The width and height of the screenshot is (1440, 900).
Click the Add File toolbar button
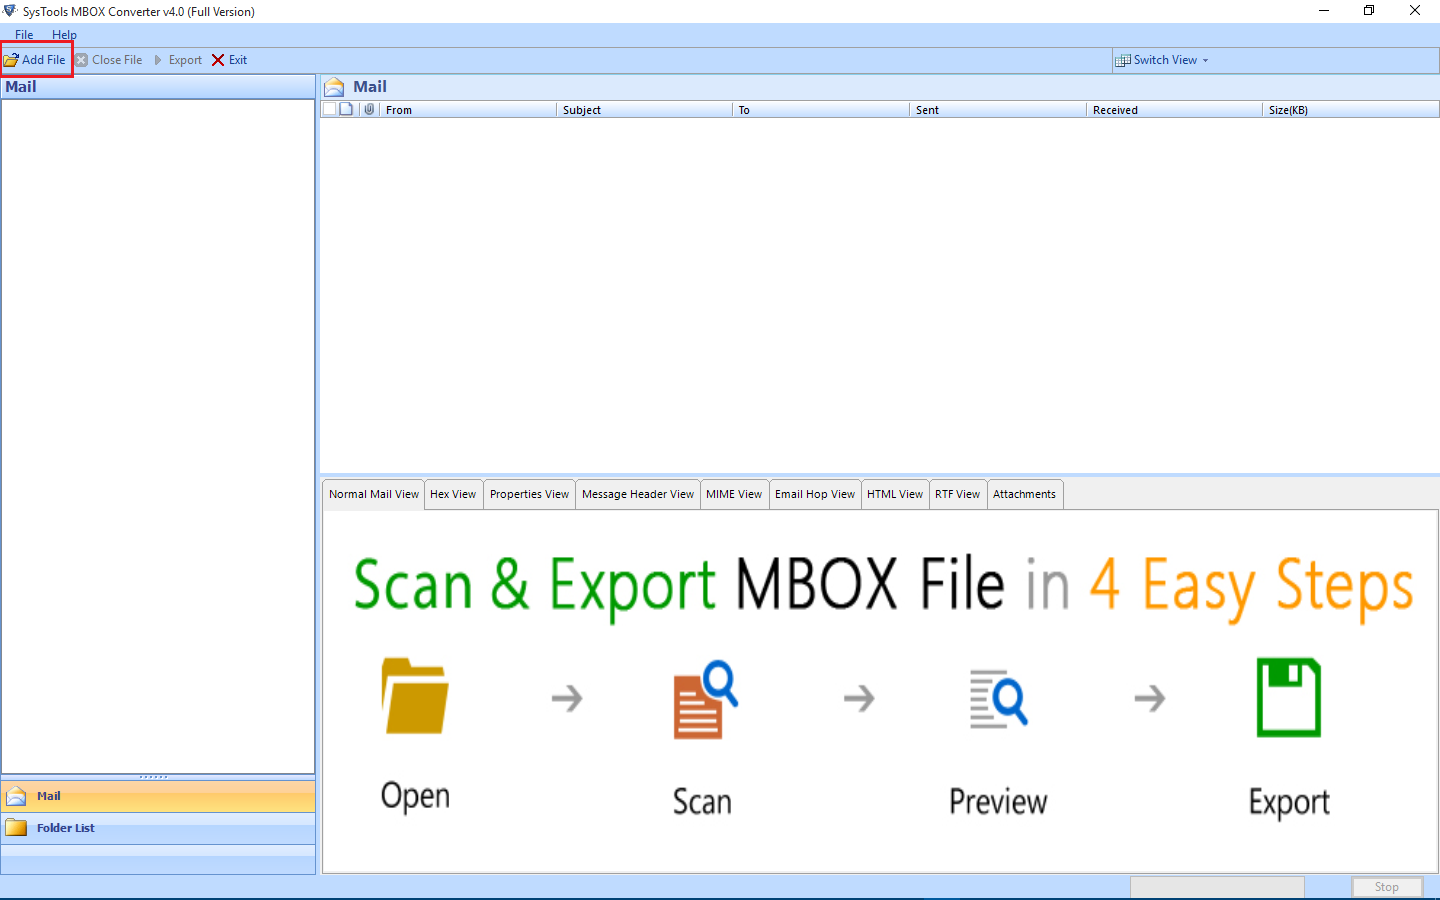click(36, 60)
